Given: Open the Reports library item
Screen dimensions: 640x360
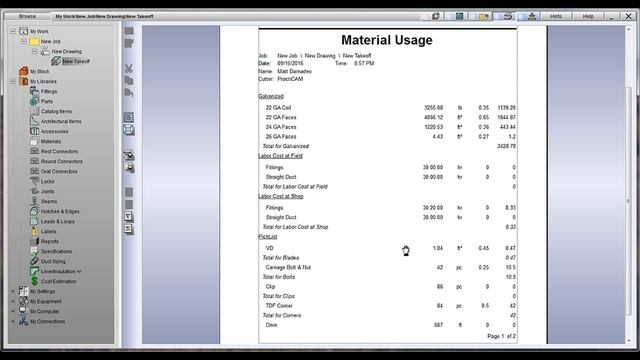Looking at the screenshot, I should tap(49, 242).
